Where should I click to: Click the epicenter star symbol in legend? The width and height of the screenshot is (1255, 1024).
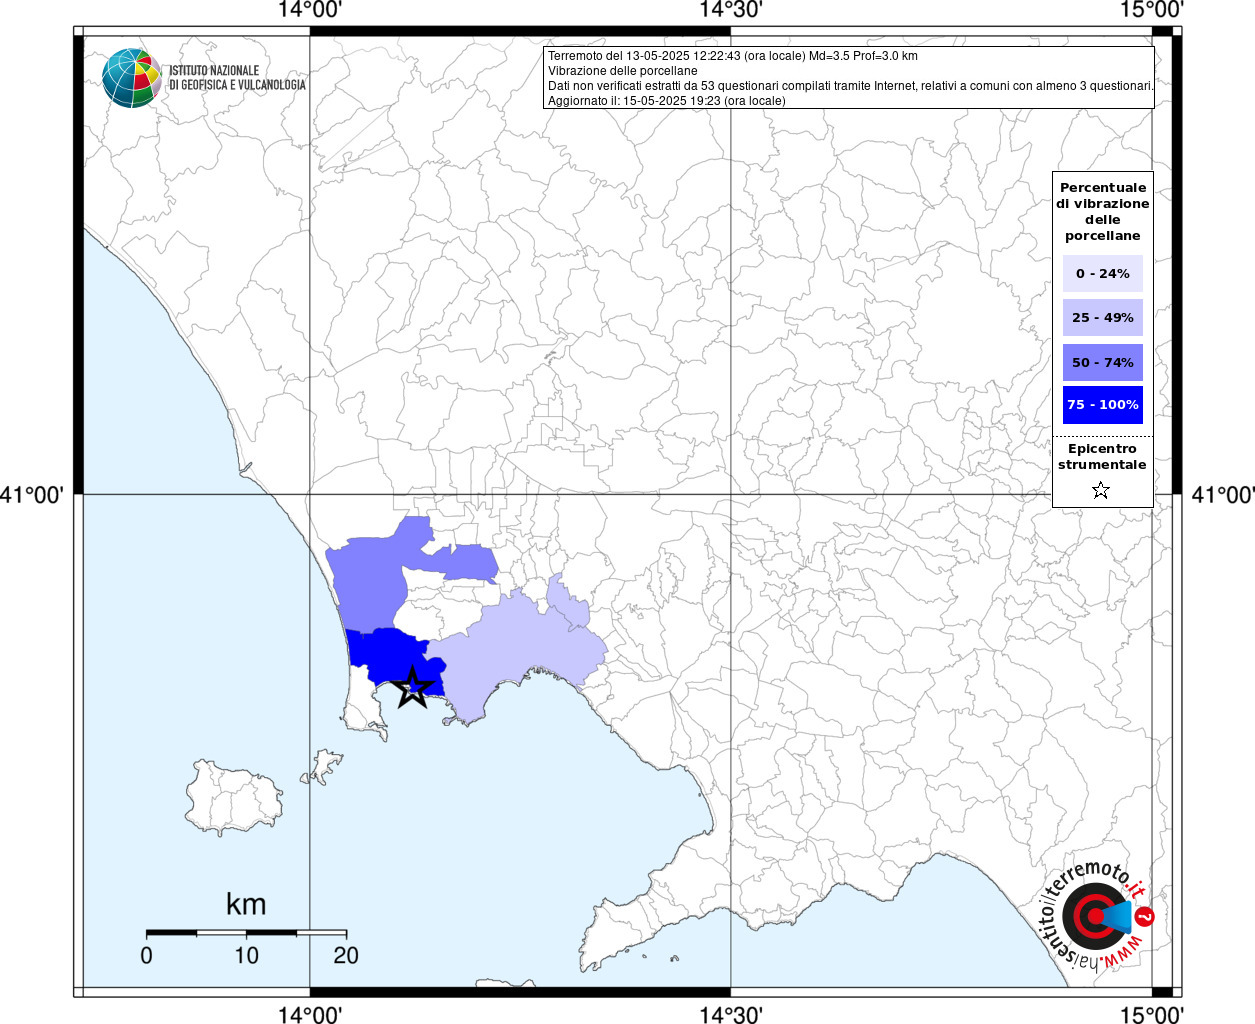point(1101,490)
